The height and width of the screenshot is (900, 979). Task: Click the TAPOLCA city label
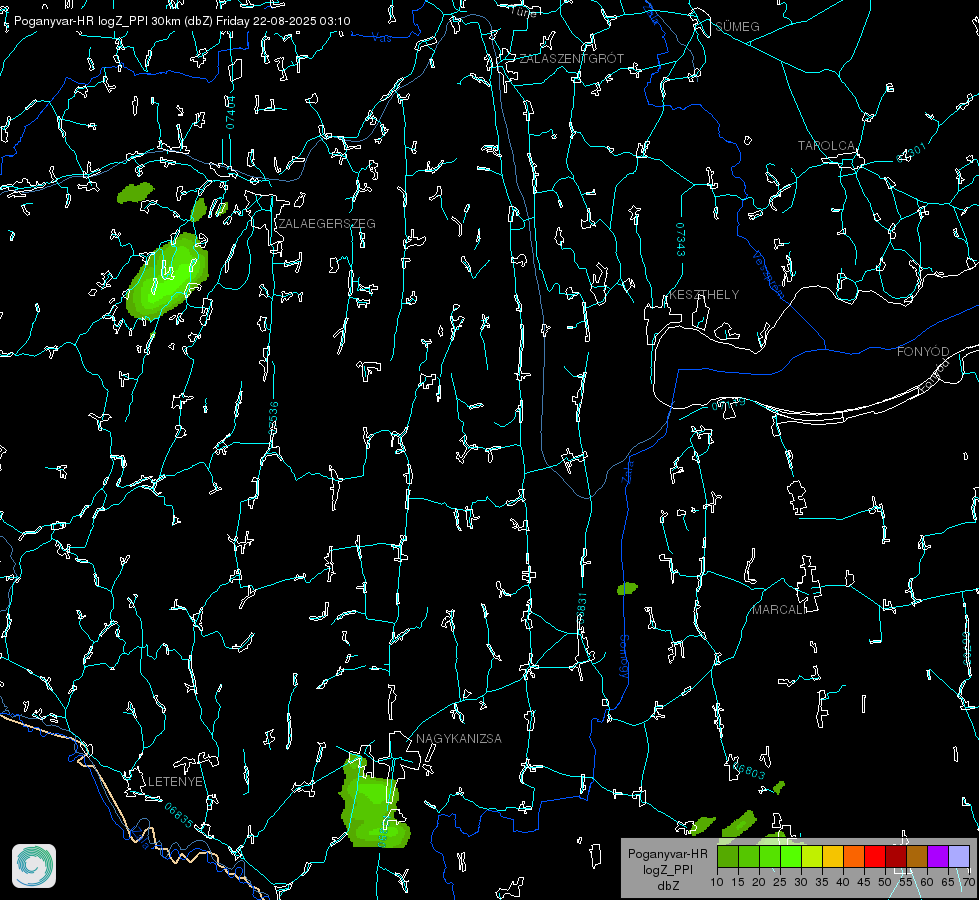826,146
